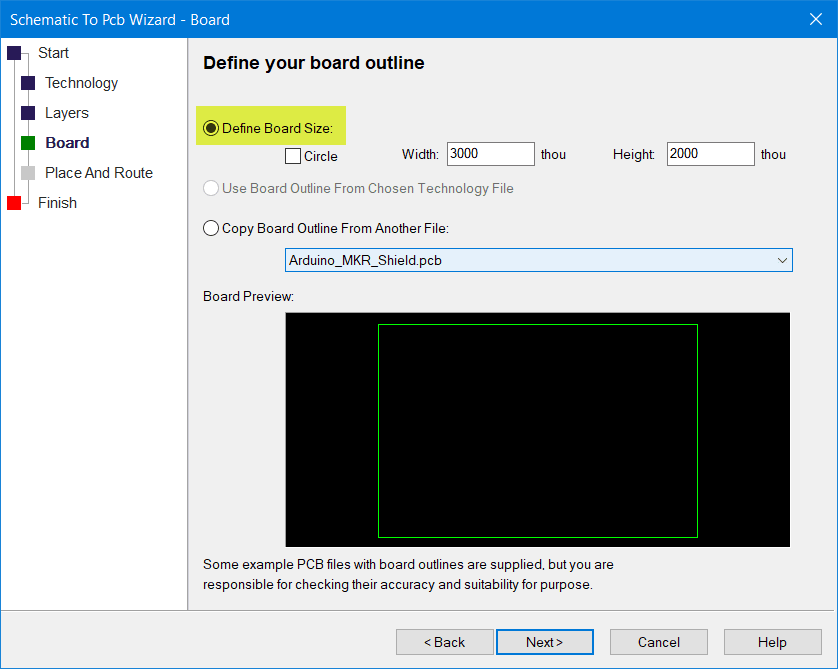Click the 'Height:' label
This screenshot has width=838, height=669.
coord(633,154)
